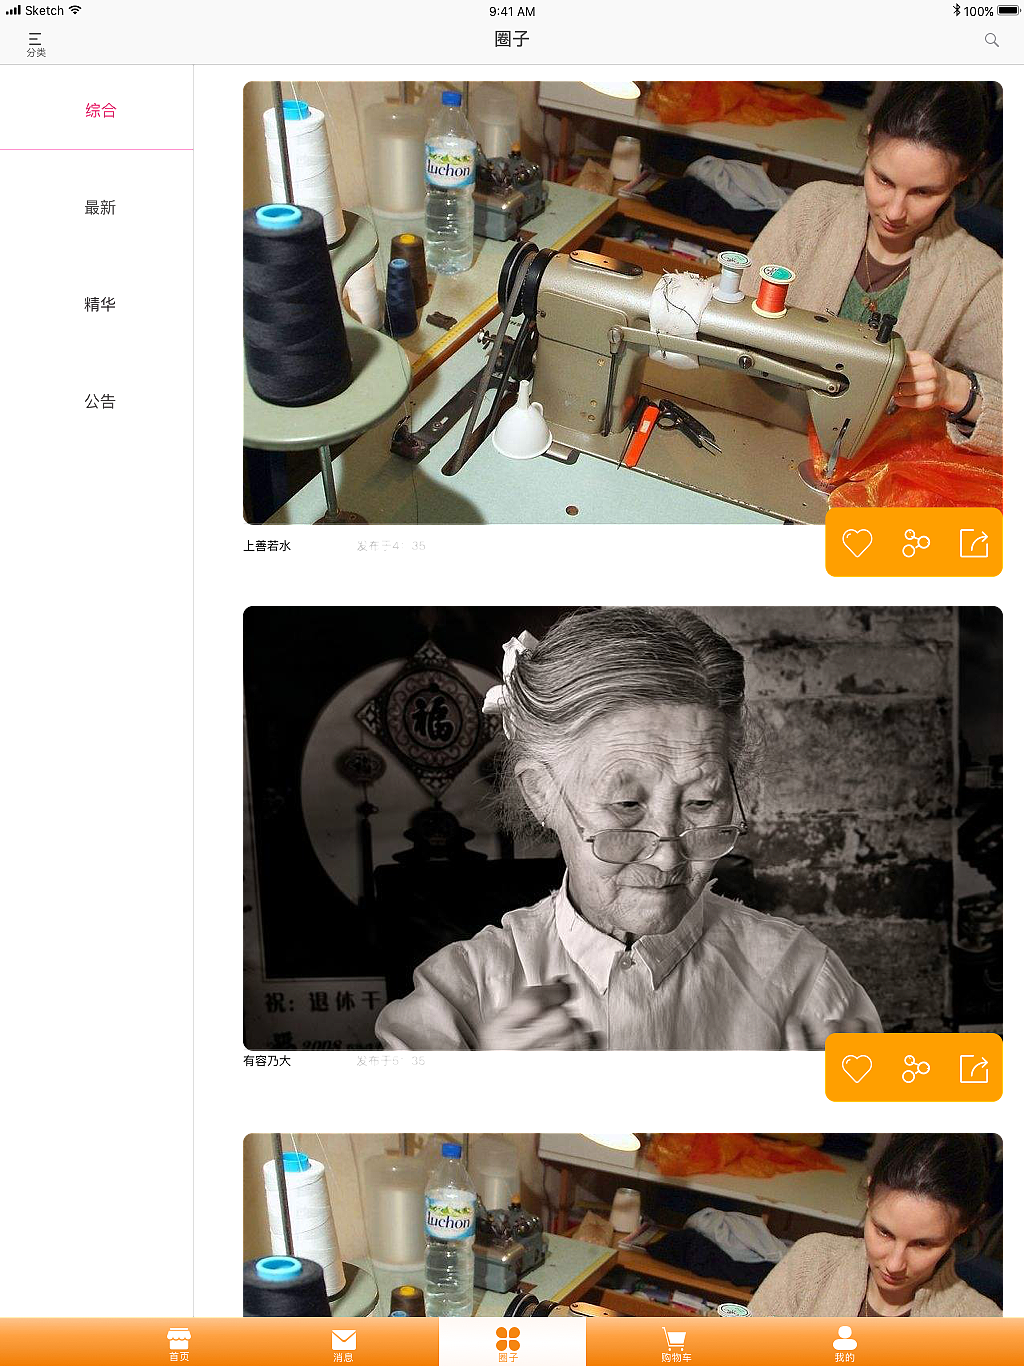
Task: Open circle-share icon on 有容乃大 post
Action: click(x=915, y=1068)
